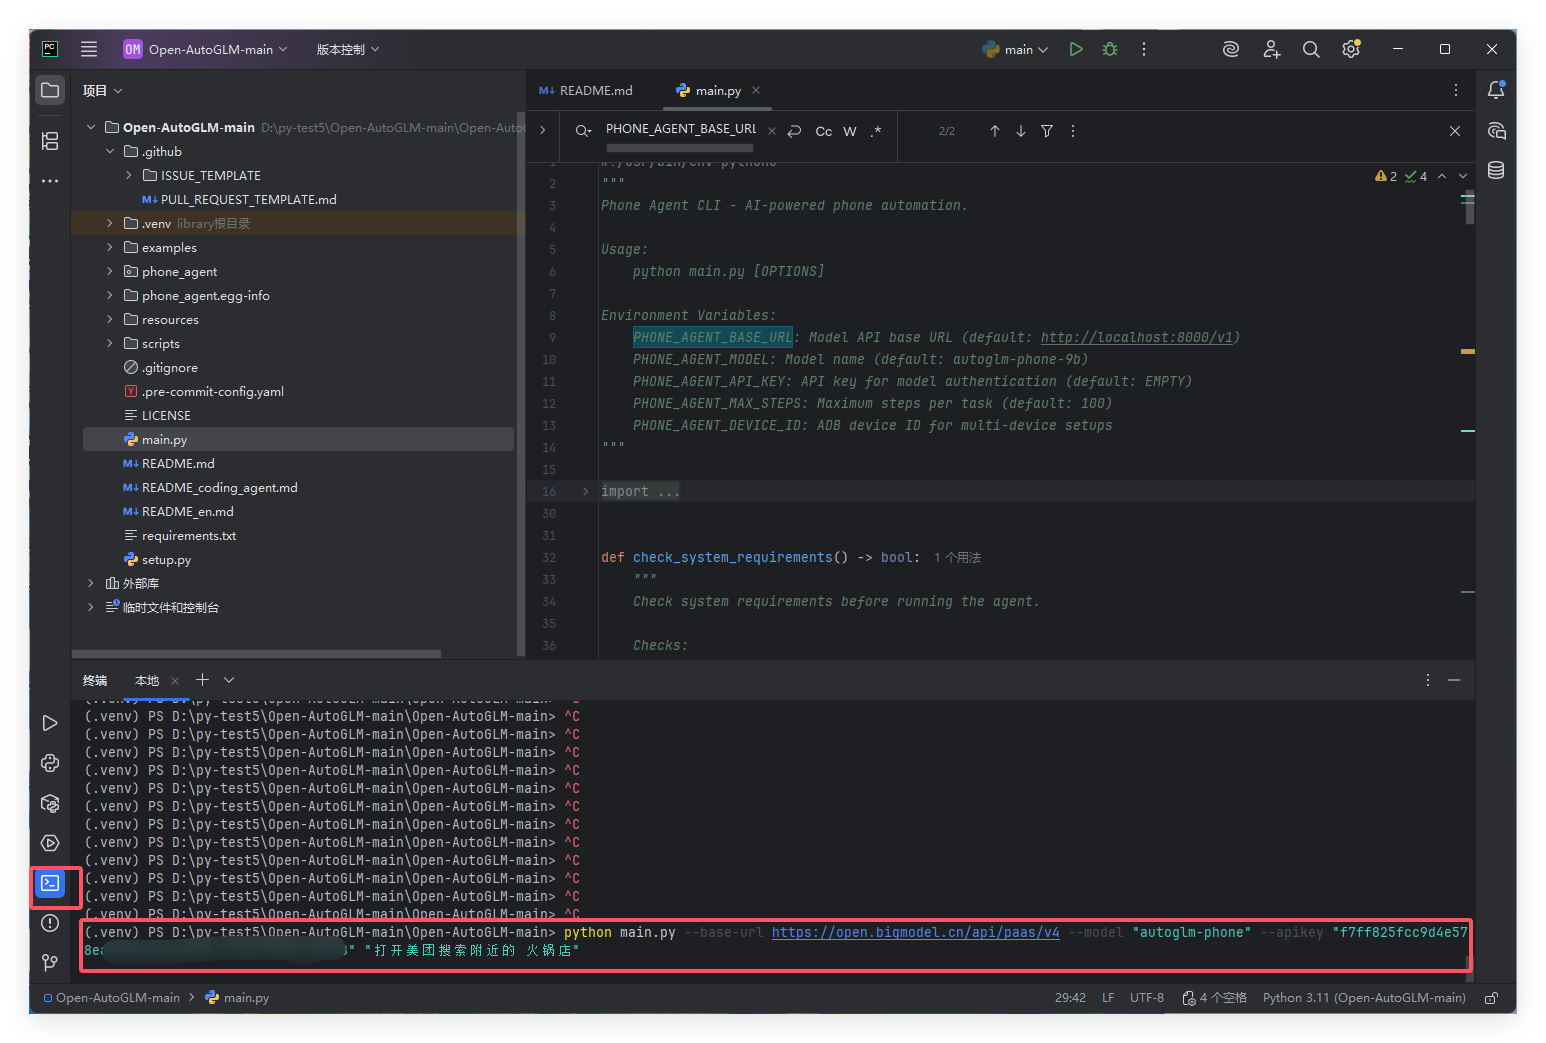Open the Problems tool window icon
This screenshot has height=1043, width=1546.
[50, 923]
